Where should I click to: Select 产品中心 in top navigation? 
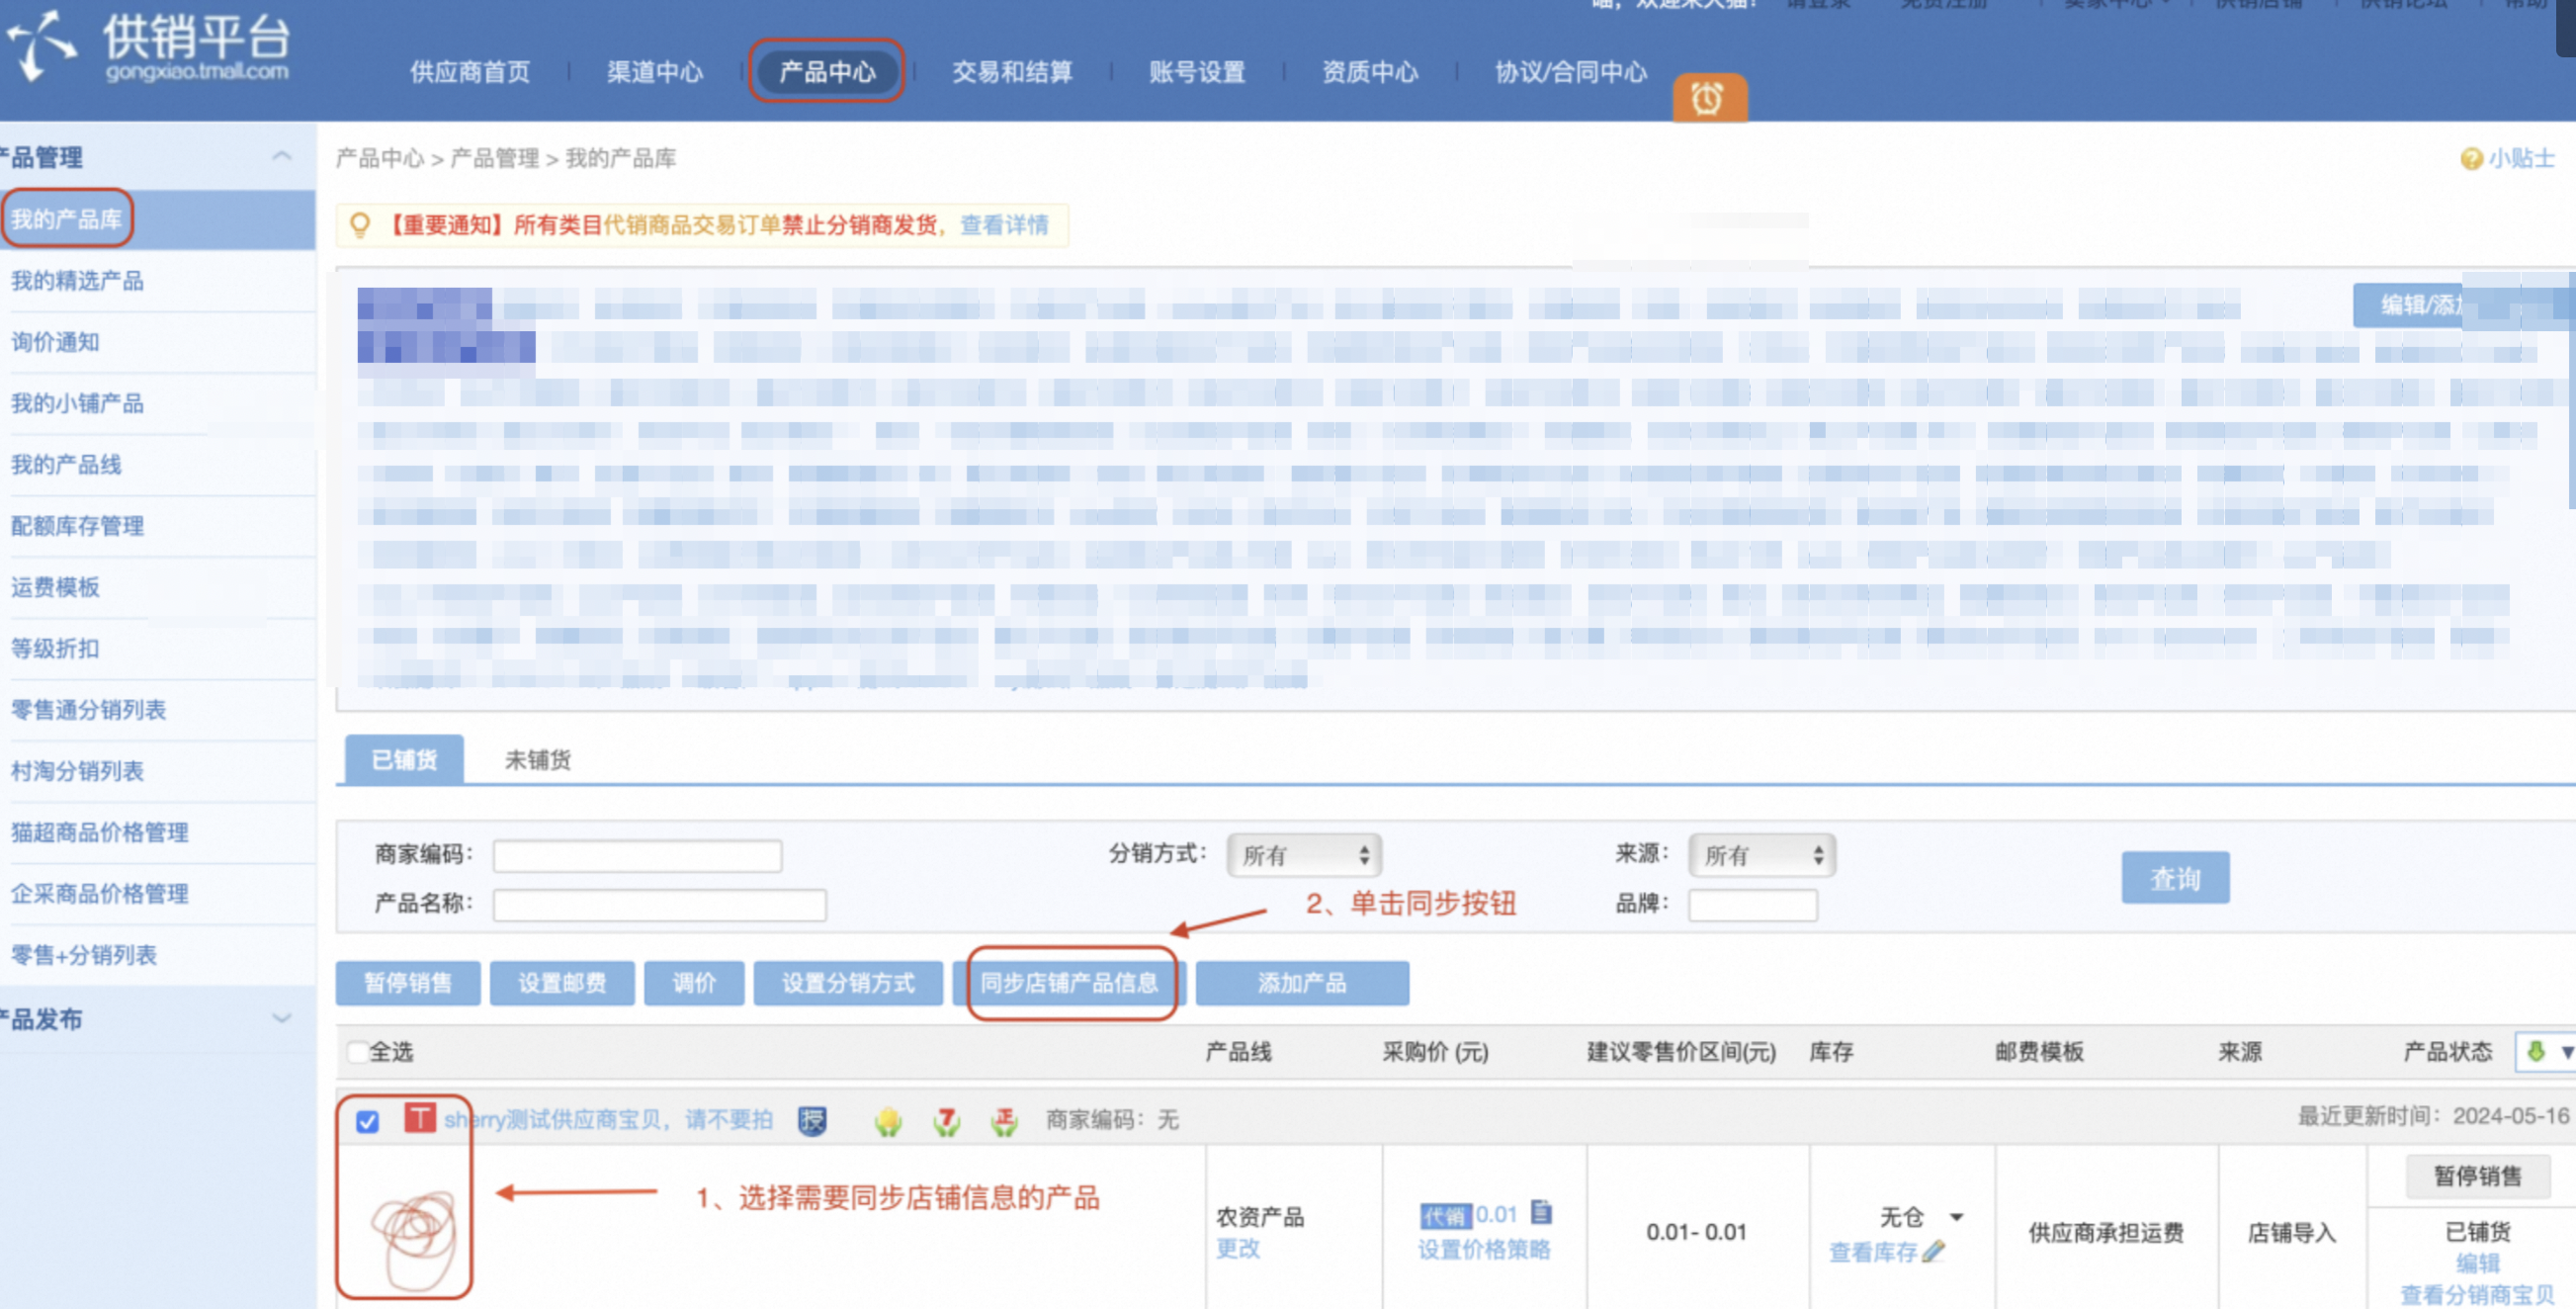(827, 72)
